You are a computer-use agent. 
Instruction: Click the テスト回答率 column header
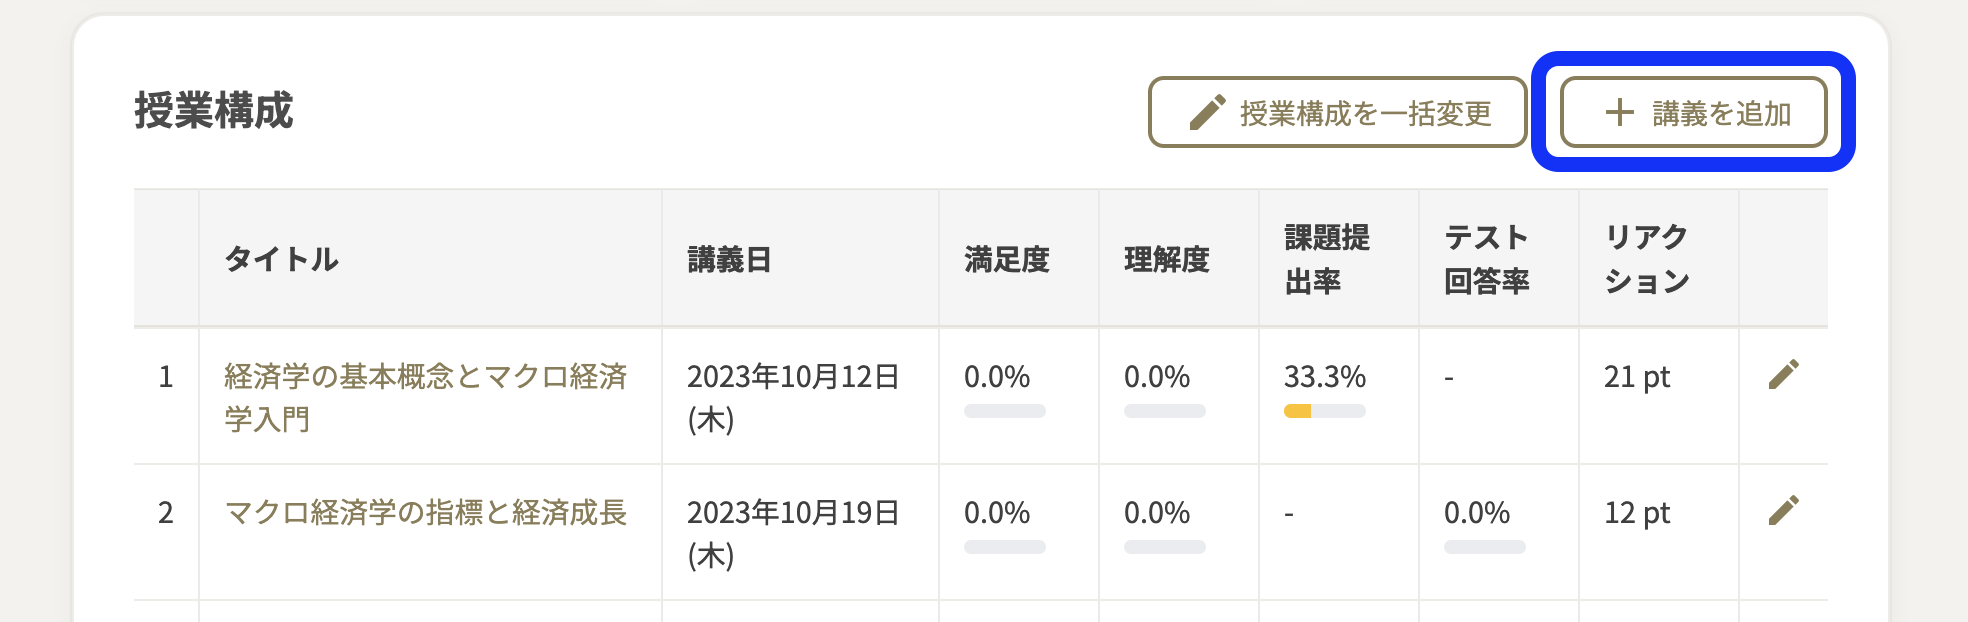coord(1486,259)
